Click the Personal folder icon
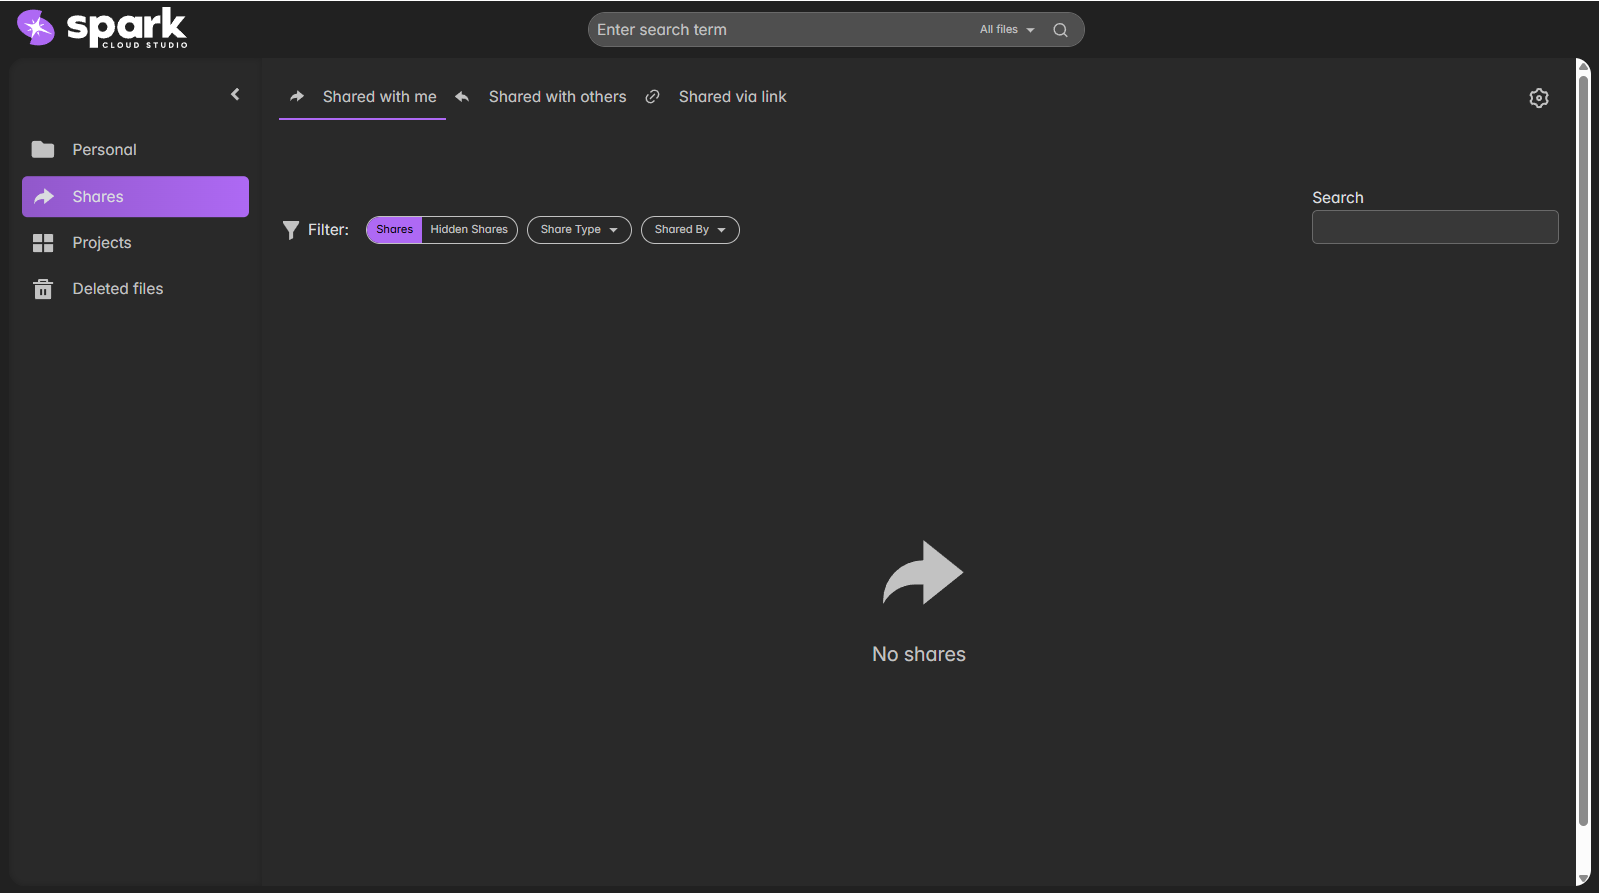 (43, 150)
